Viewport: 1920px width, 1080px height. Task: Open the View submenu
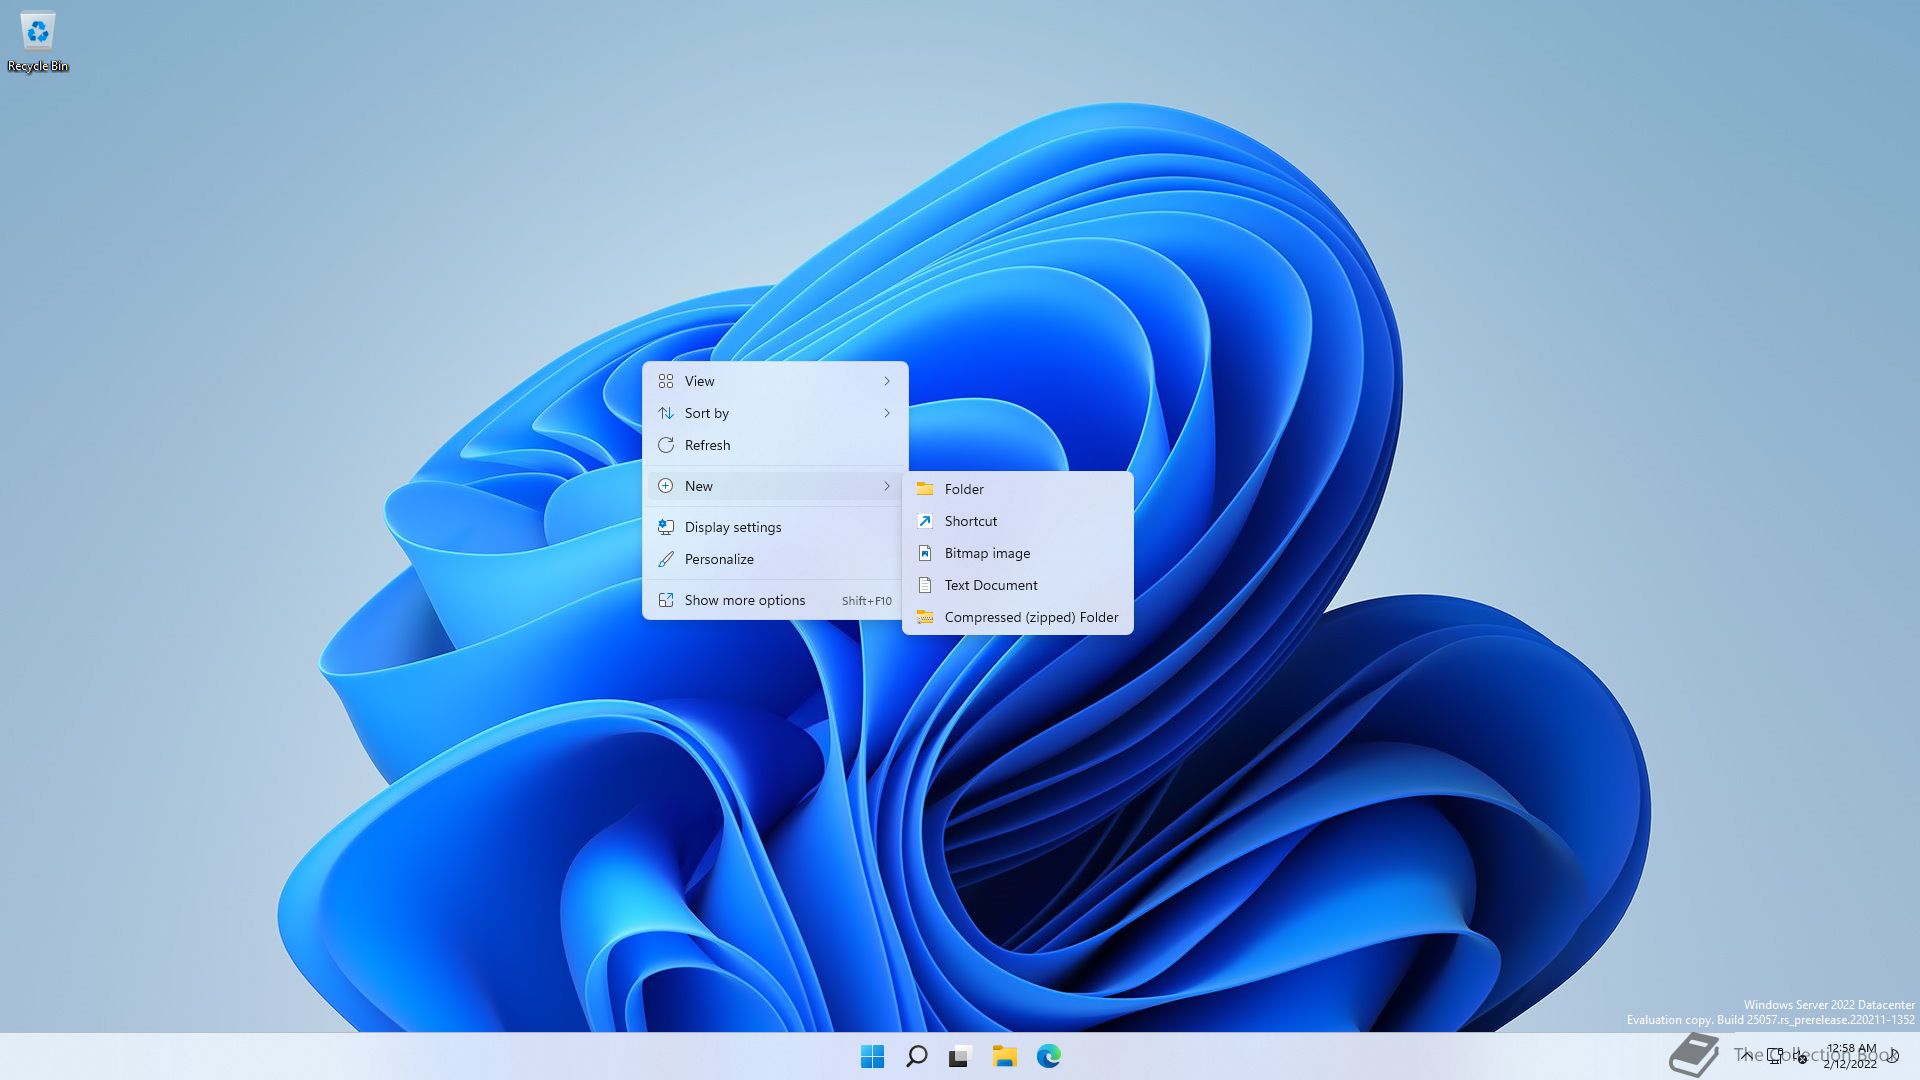pyautogui.click(x=775, y=381)
